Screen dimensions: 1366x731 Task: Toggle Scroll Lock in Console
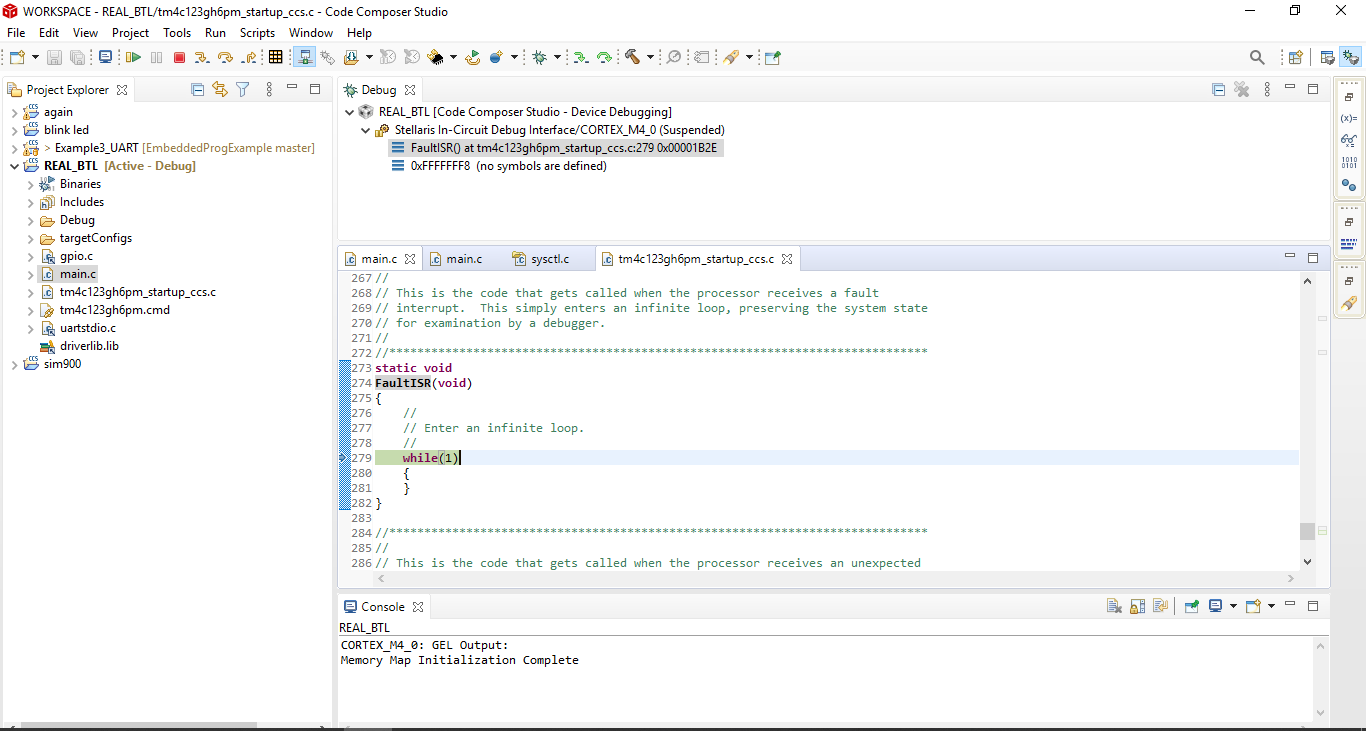pyautogui.click(x=1137, y=606)
